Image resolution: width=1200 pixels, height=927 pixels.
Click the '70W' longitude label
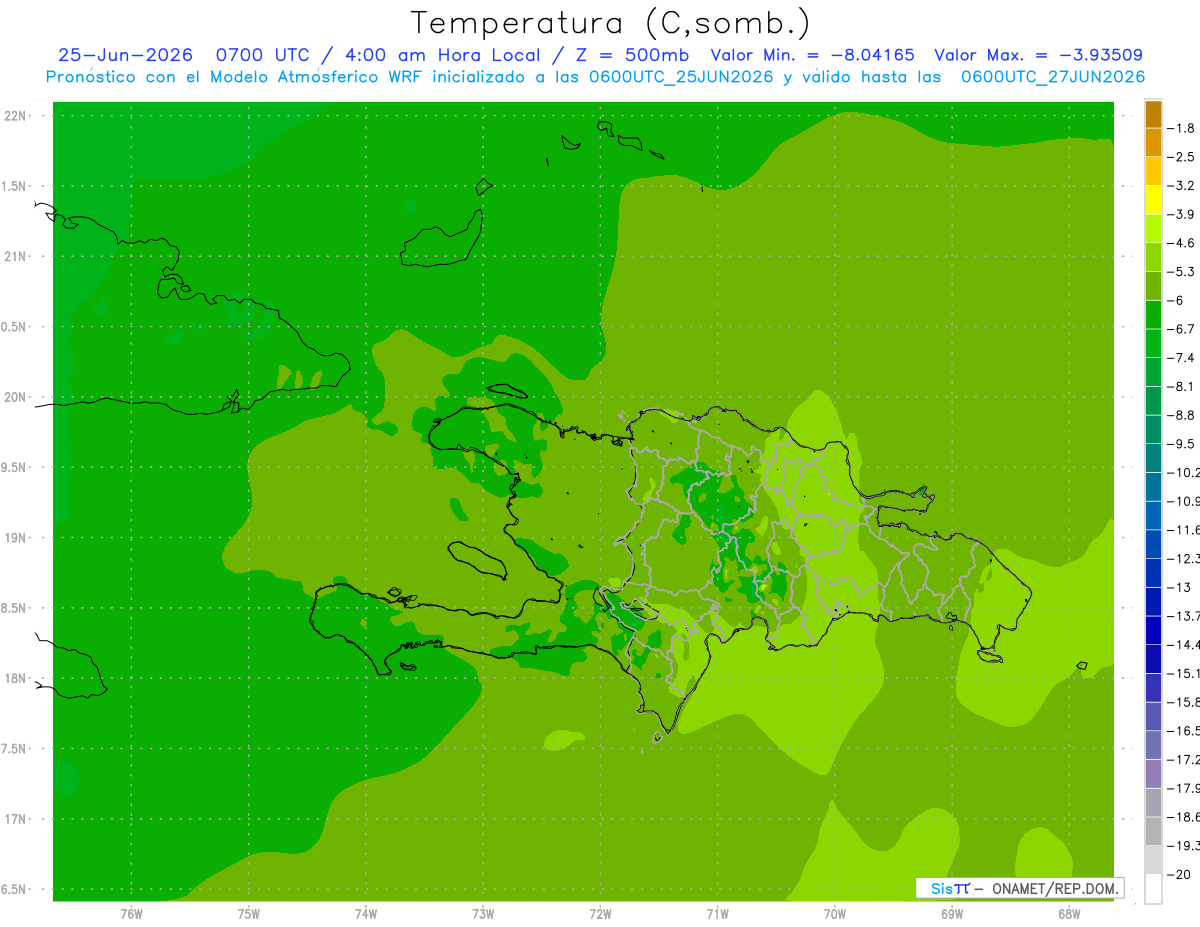tap(834, 915)
